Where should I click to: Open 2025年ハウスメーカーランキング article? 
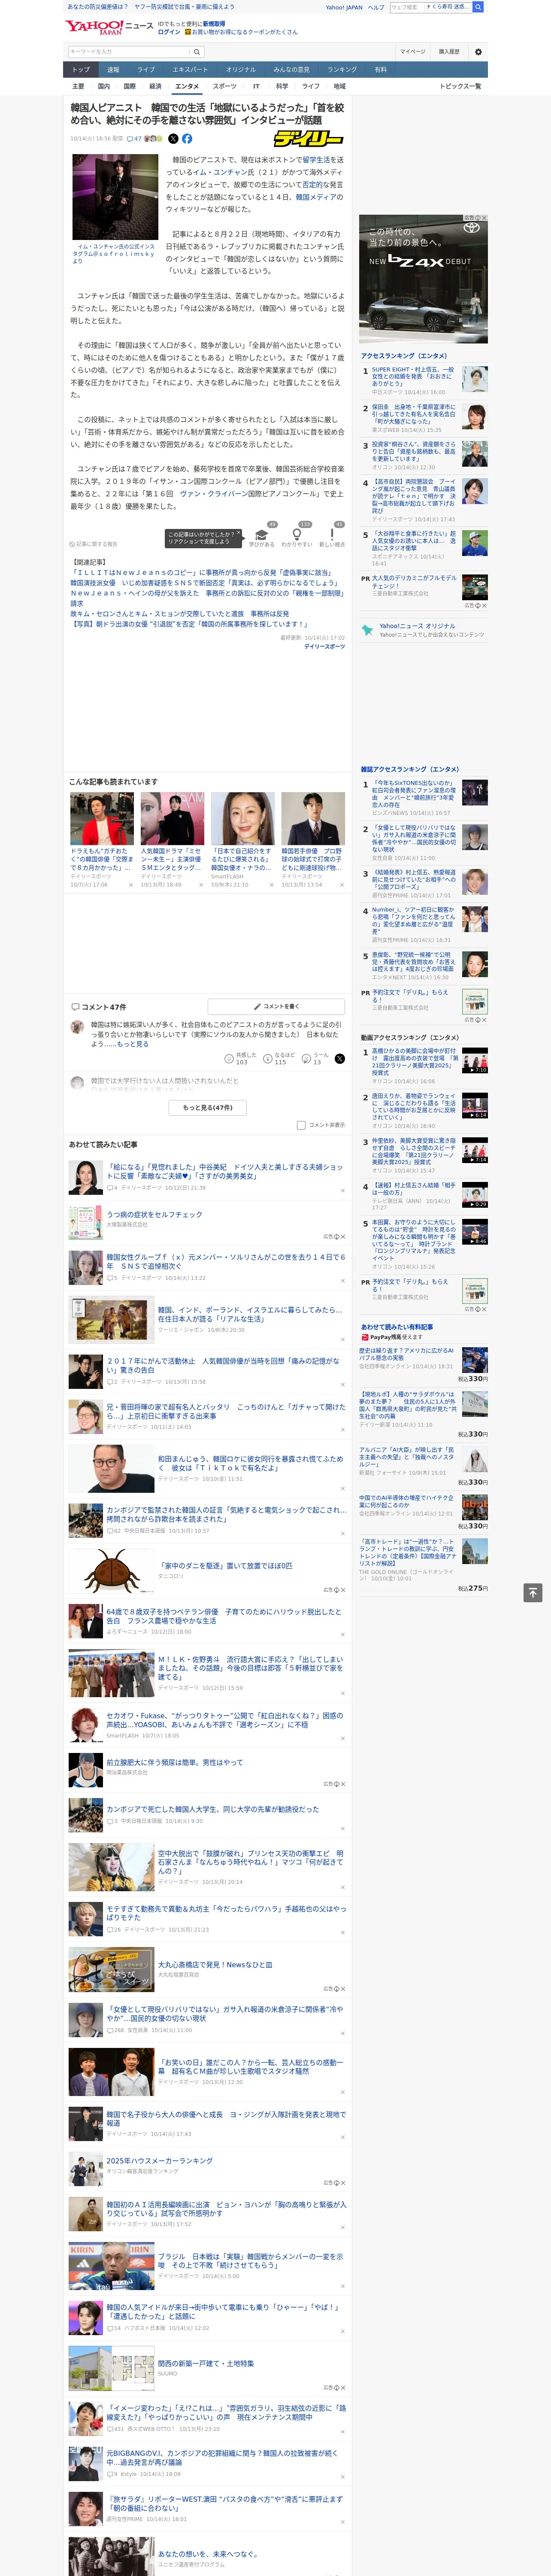click(159, 2160)
